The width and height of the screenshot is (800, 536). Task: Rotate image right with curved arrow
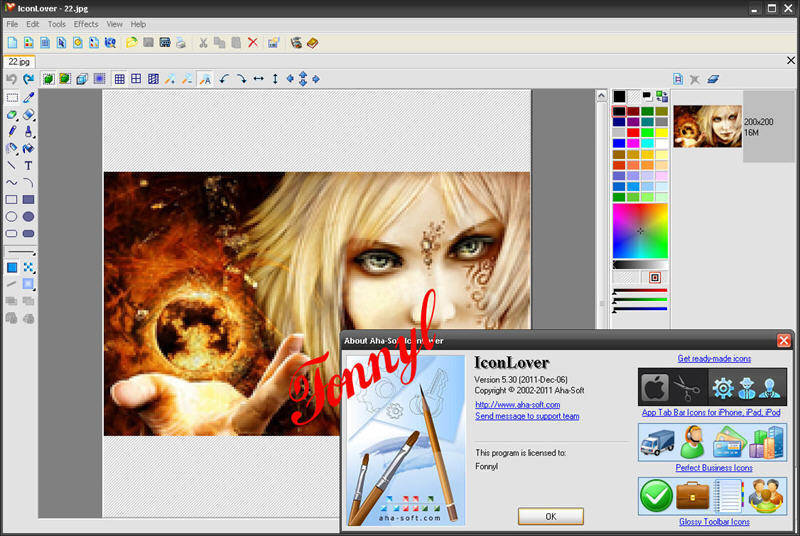click(241, 79)
